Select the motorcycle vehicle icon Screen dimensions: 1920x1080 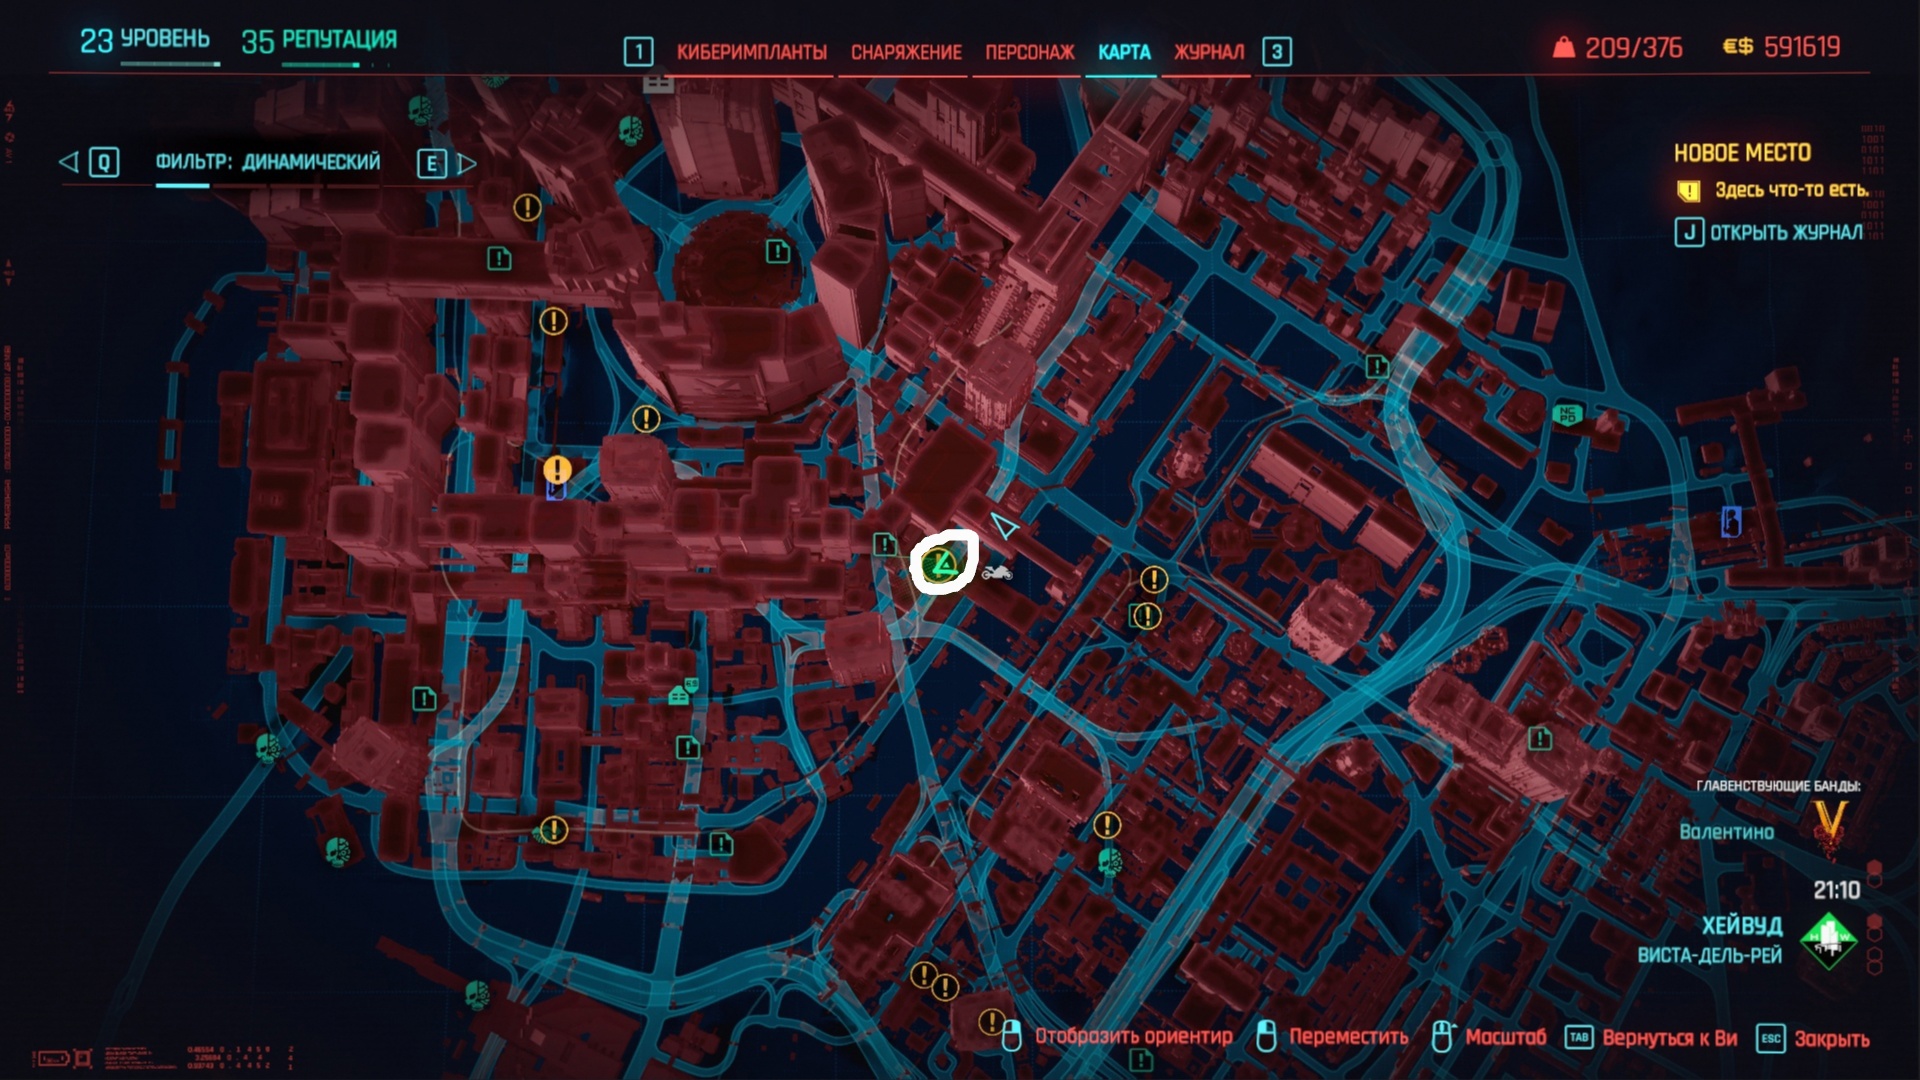997,572
